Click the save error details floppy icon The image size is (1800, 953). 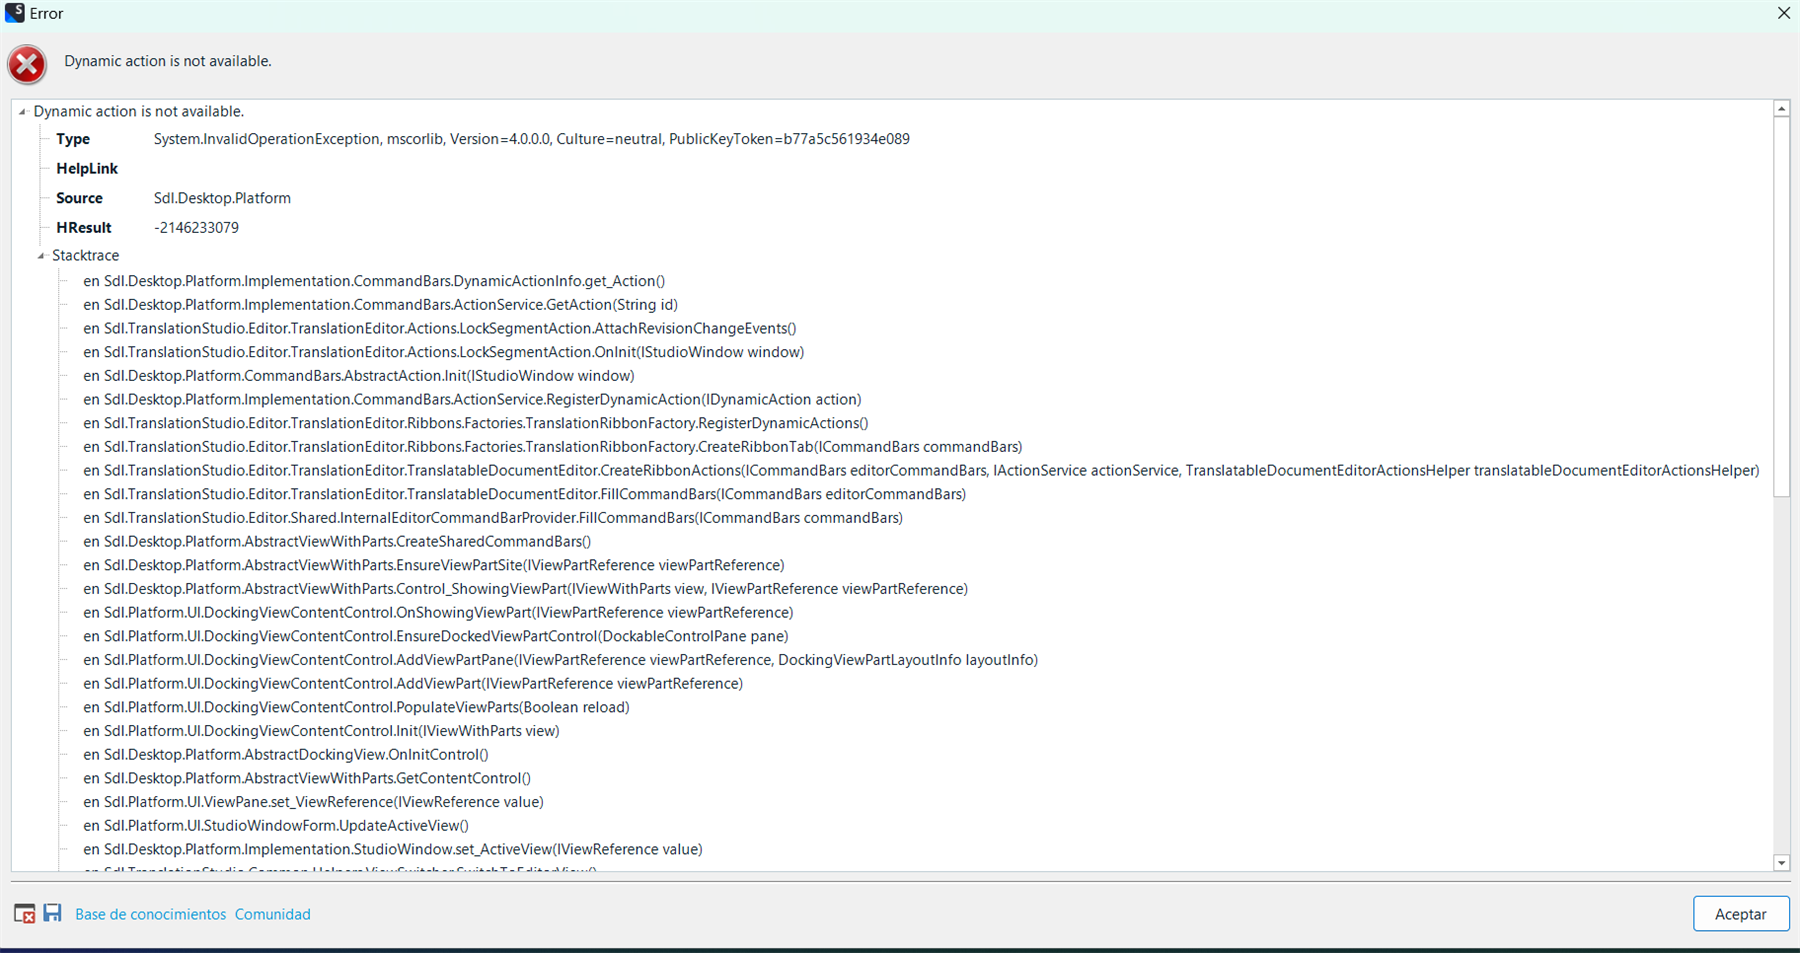(x=52, y=913)
